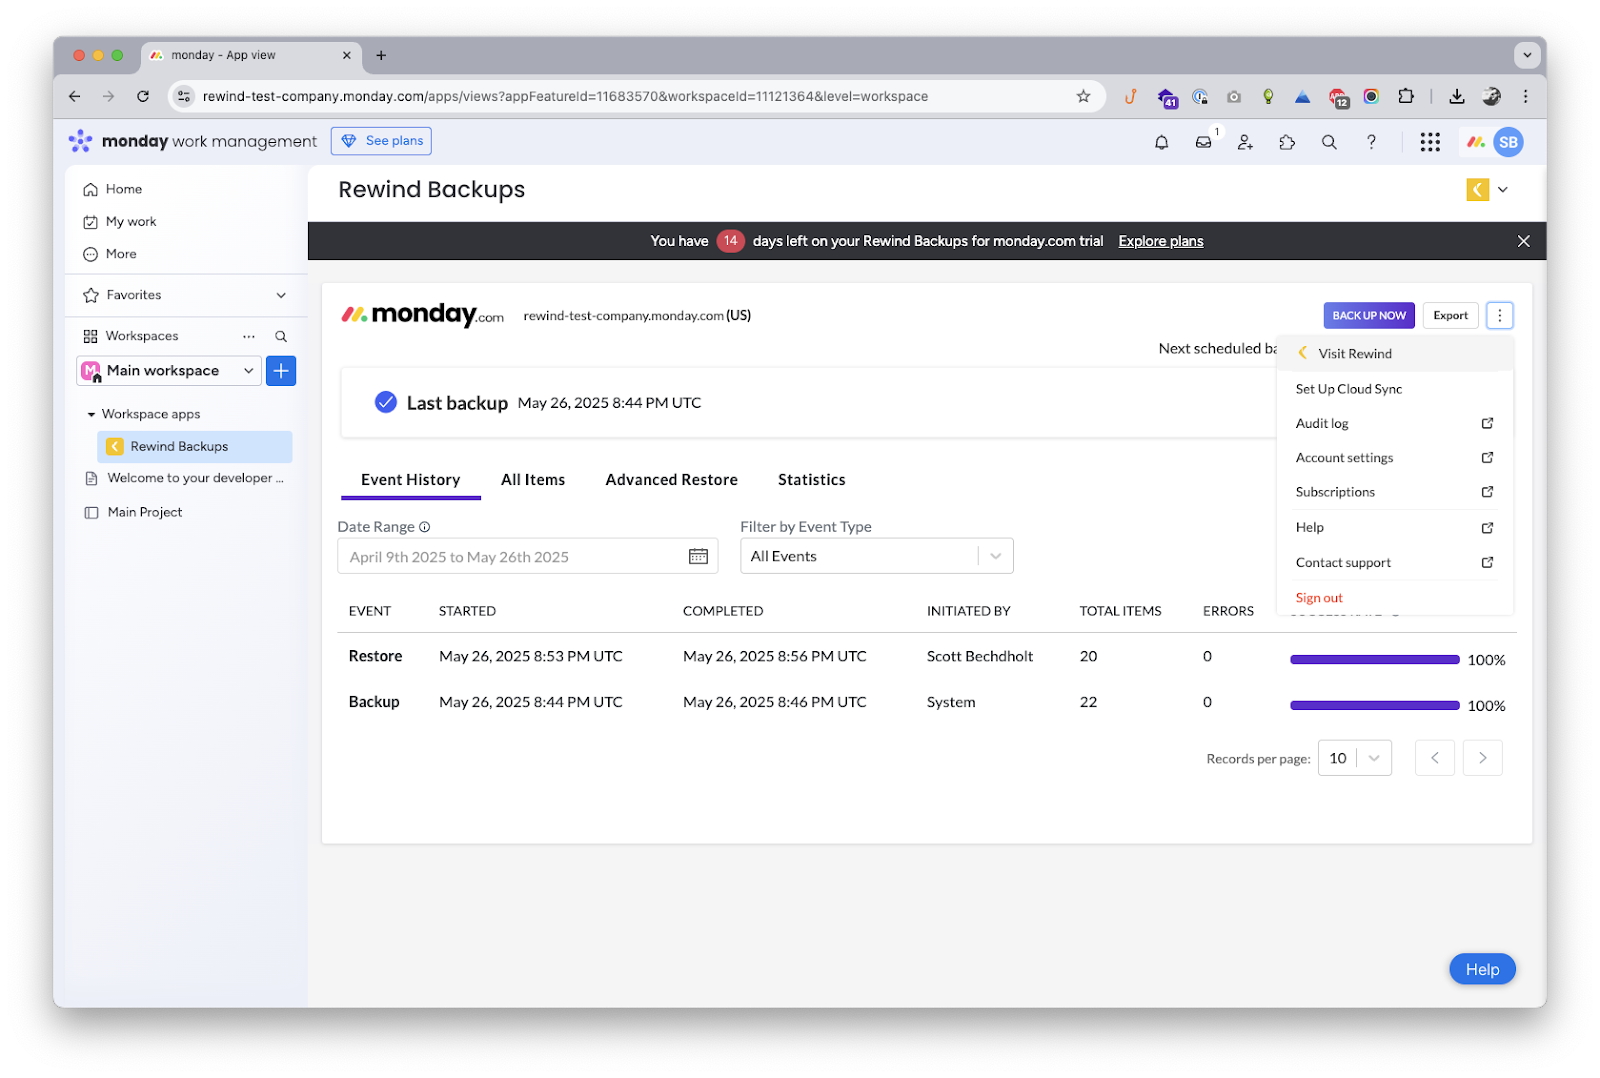Open Audit log from menu
Viewport: 1600px width, 1078px height.
pyautogui.click(x=1395, y=423)
